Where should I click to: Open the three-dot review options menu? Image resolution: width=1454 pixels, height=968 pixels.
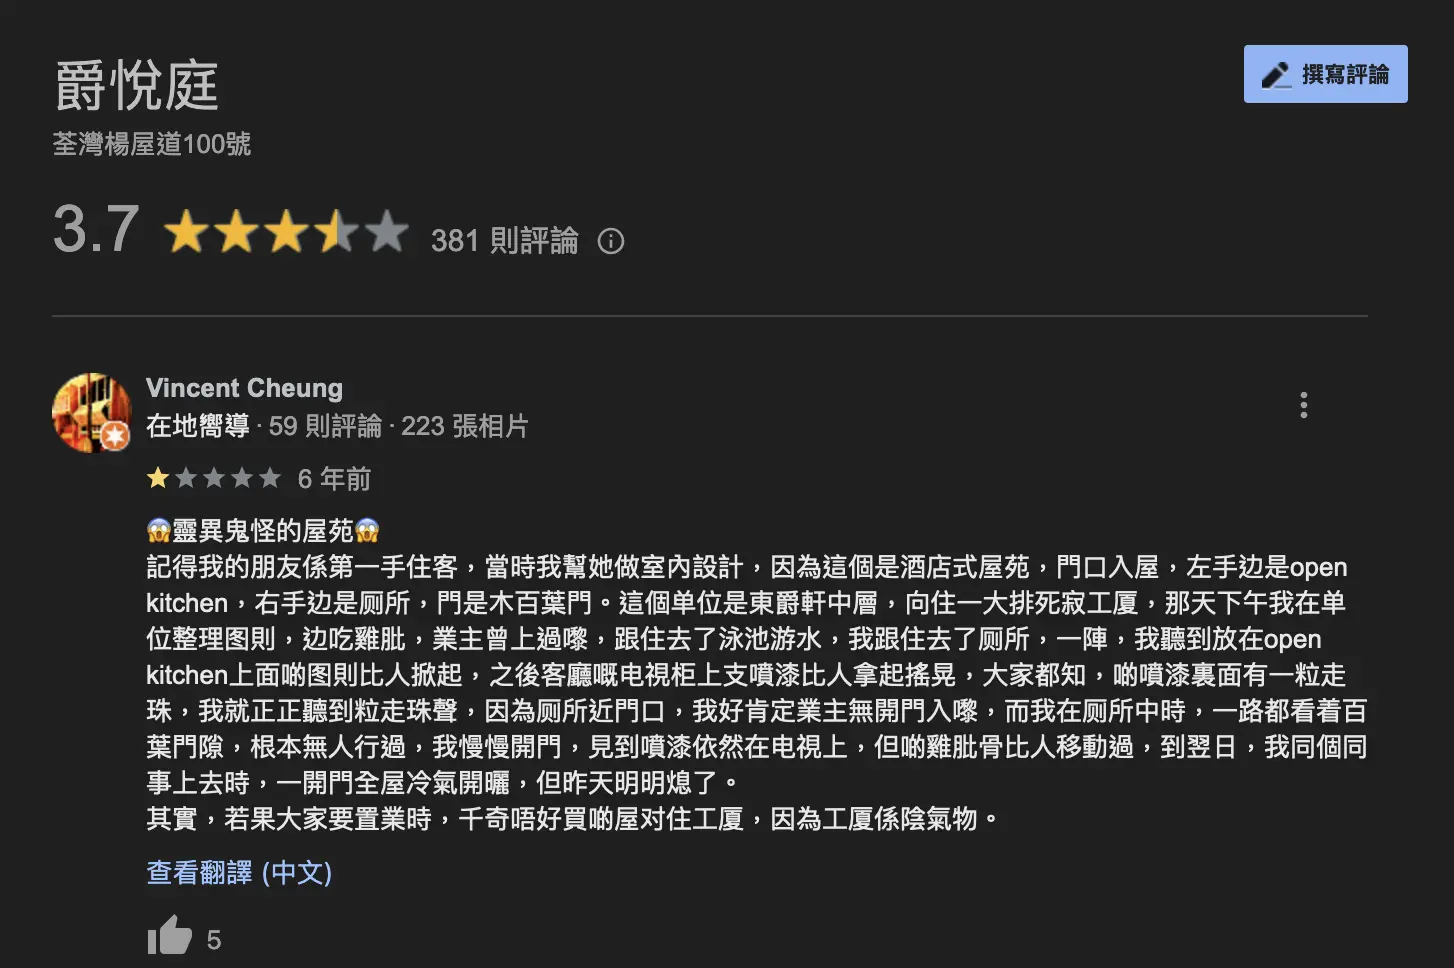[x=1303, y=405]
